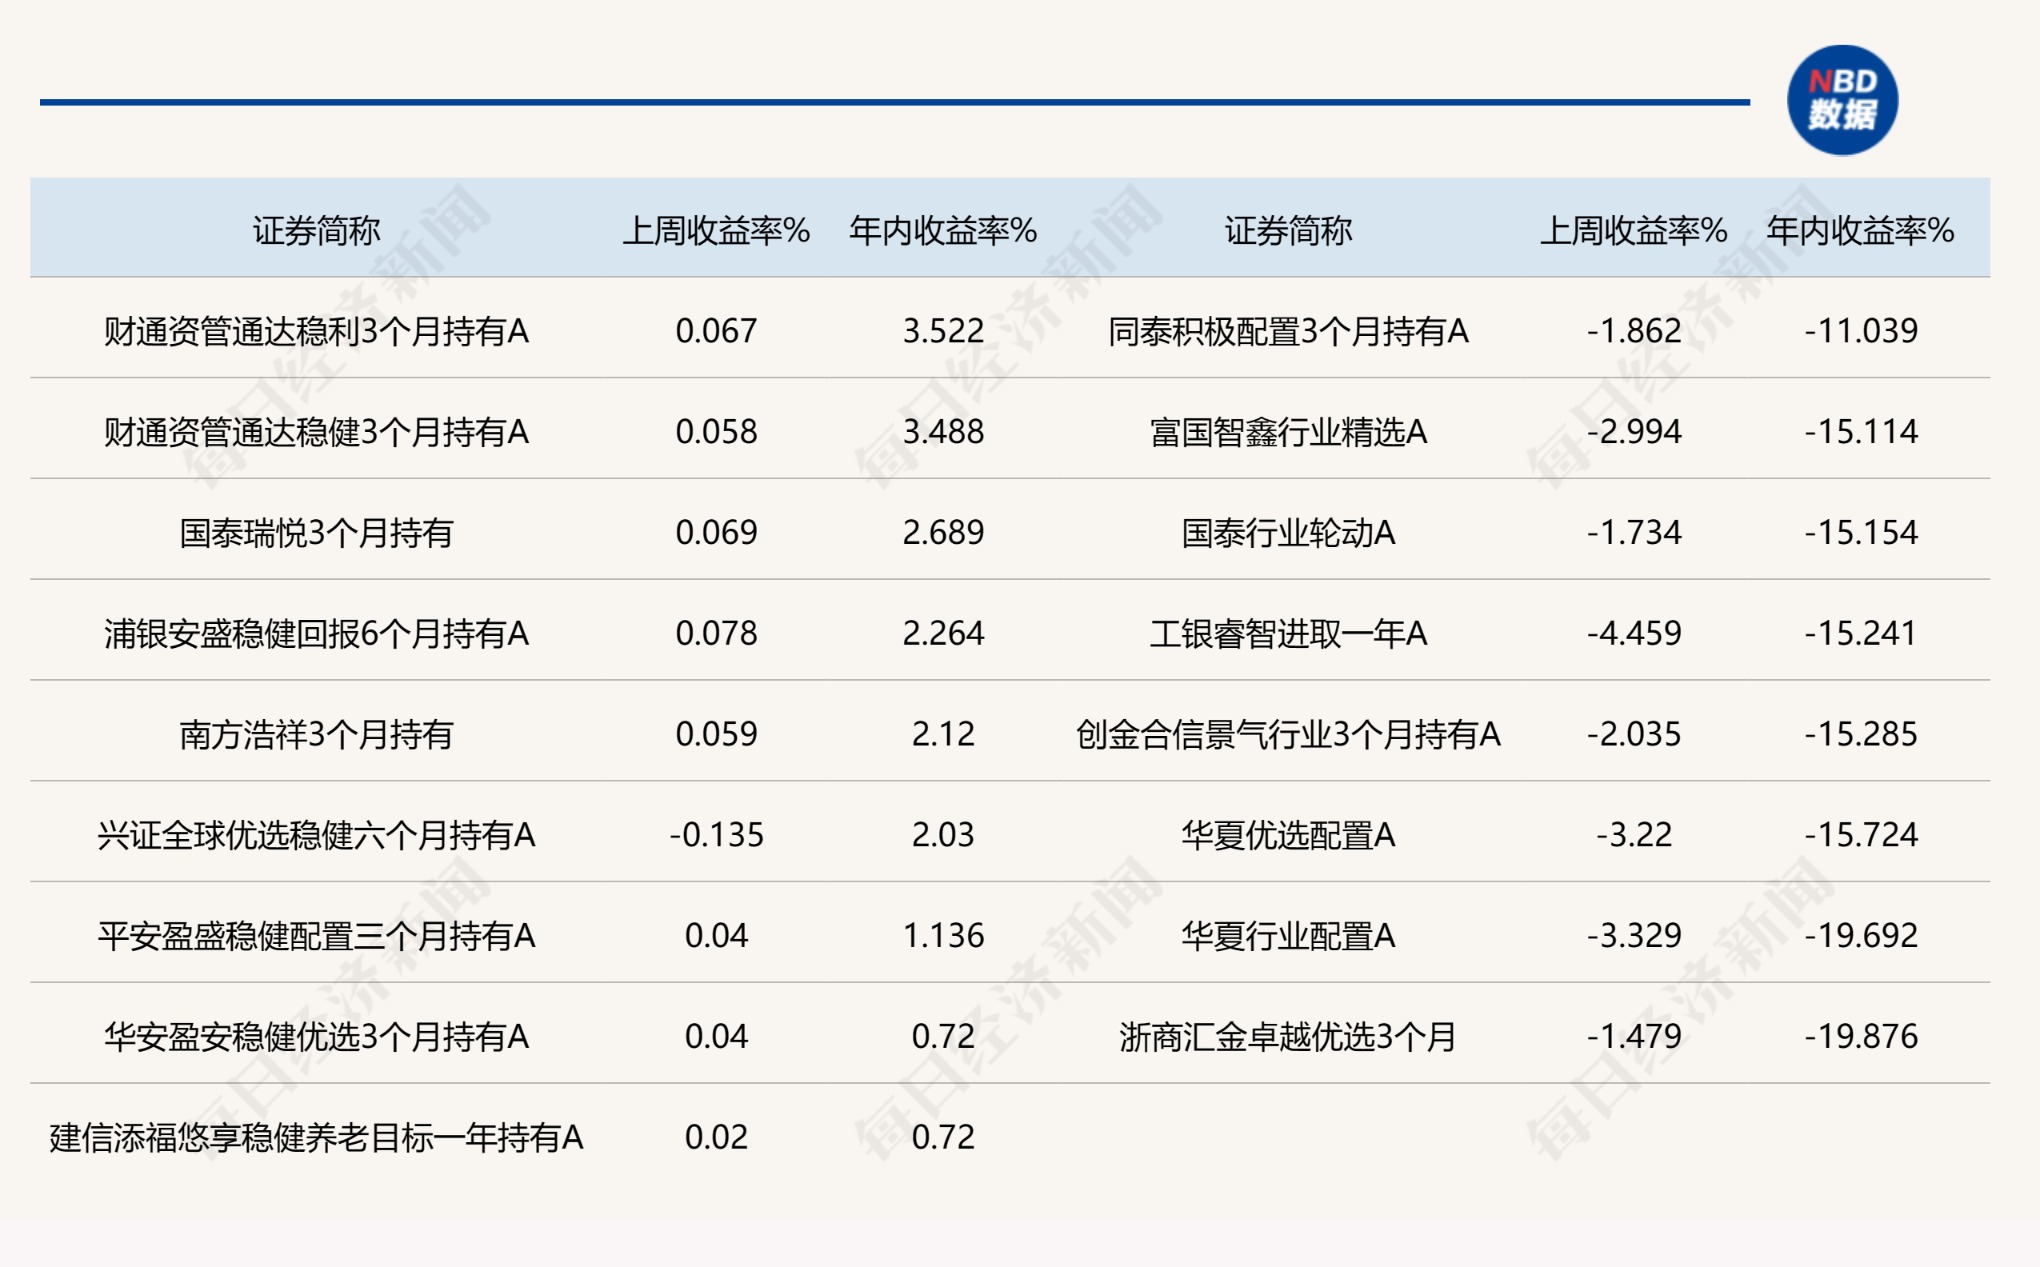Screen dimensions: 2040x1267
Task: Click 国泰瑞悦3个月持有 fund name
Action: tap(316, 533)
